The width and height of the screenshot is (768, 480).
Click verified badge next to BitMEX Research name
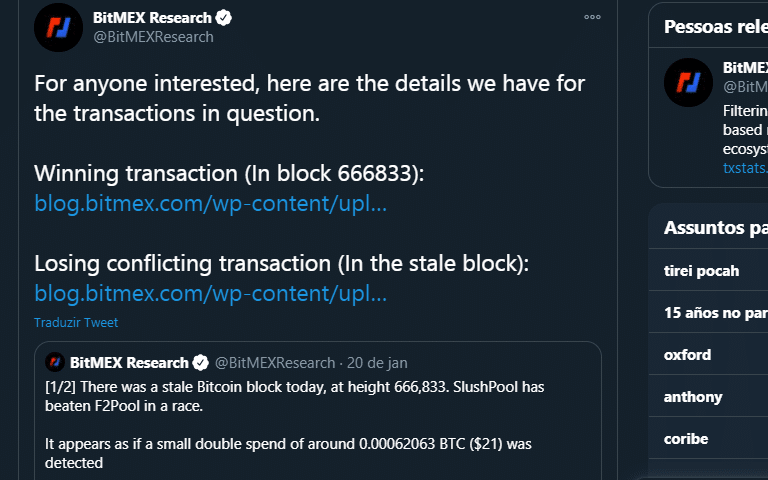pyautogui.click(x=224, y=18)
